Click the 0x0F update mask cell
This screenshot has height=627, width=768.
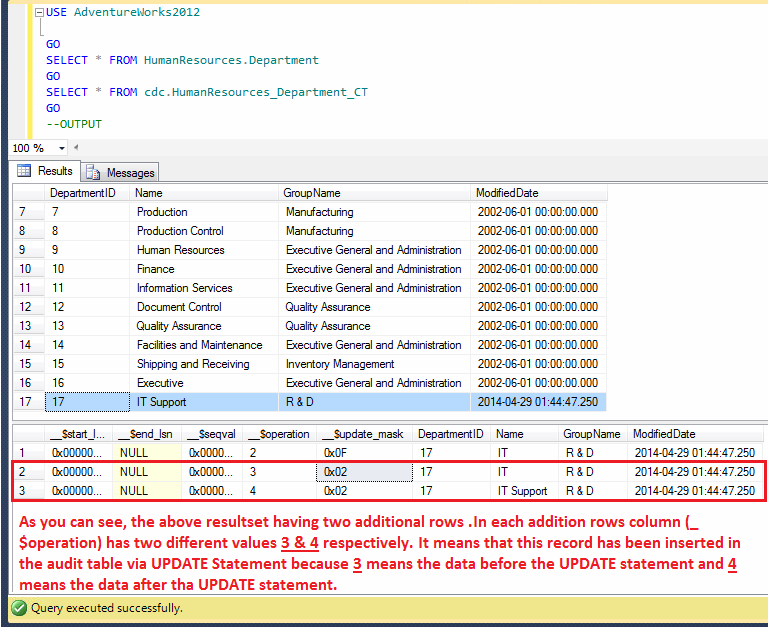pyautogui.click(x=335, y=453)
